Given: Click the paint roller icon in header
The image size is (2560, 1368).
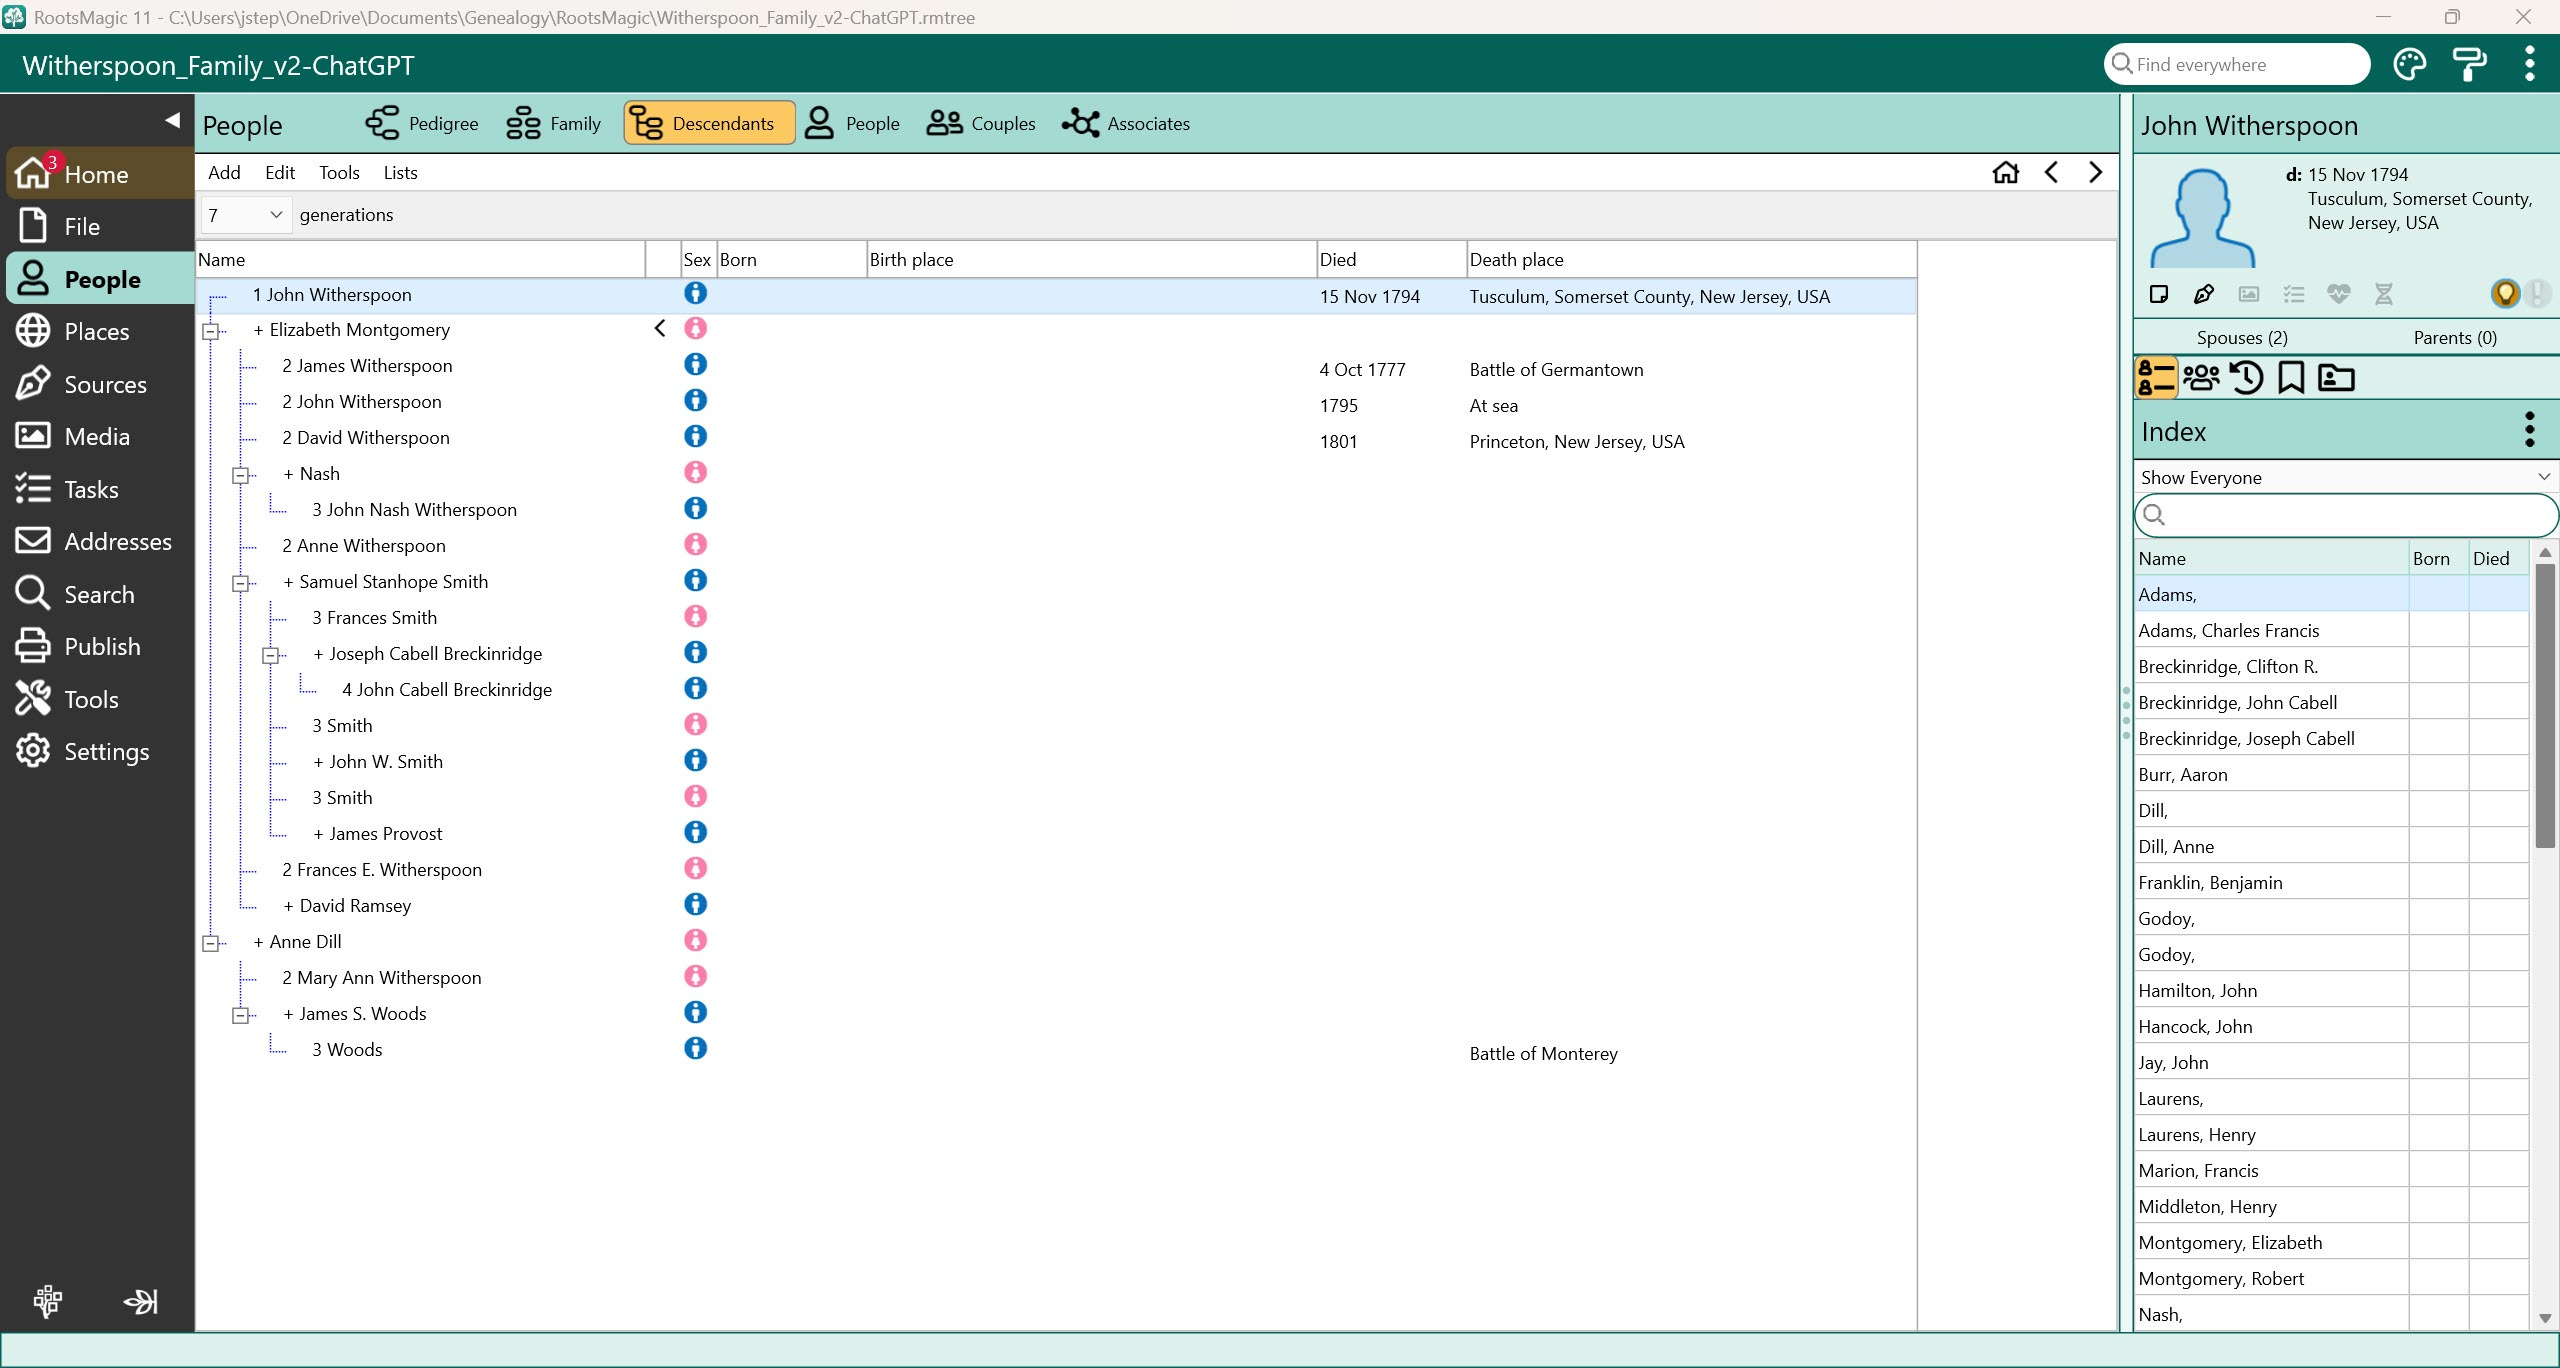Looking at the screenshot, I should coord(2469,65).
